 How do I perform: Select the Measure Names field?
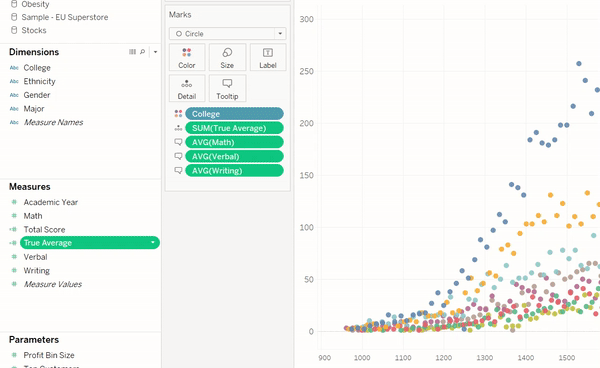click(53, 122)
